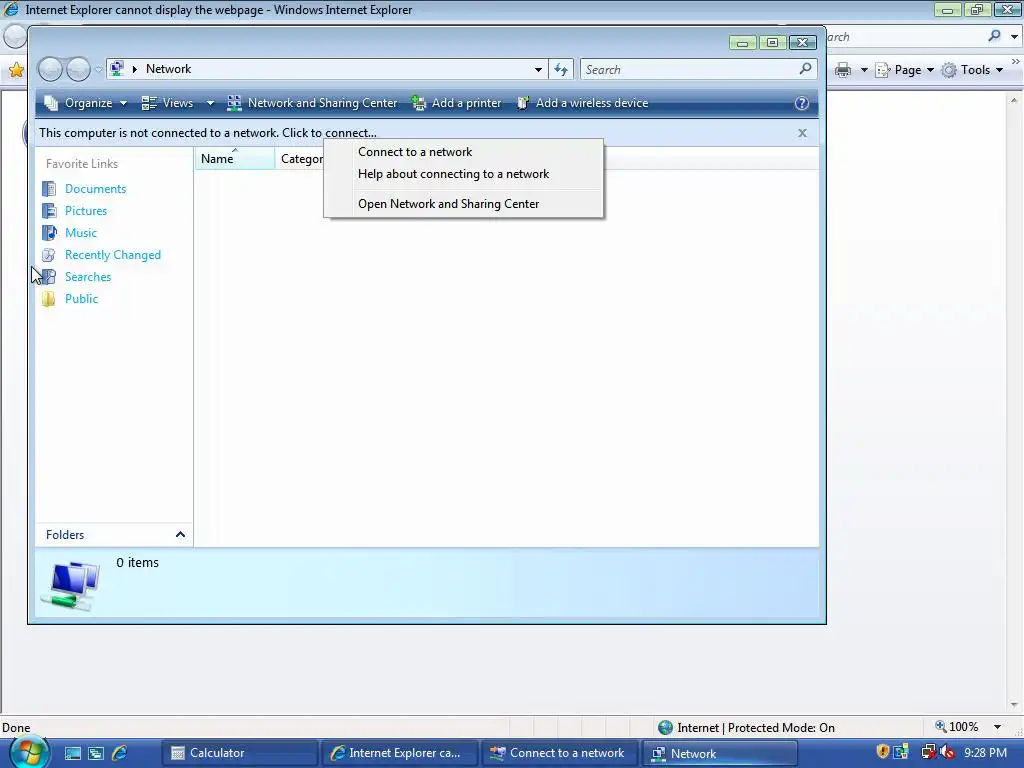Click the Music folder icon
The height and width of the screenshot is (768, 1024).
49,232
